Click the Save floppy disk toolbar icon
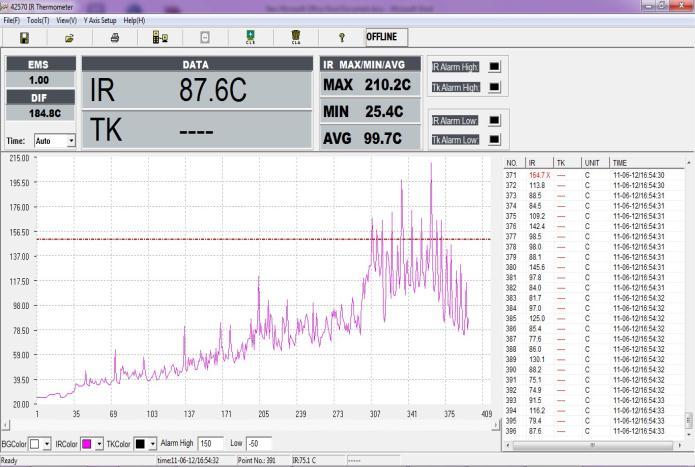The height and width of the screenshot is (467, 695). click(24, 38)
